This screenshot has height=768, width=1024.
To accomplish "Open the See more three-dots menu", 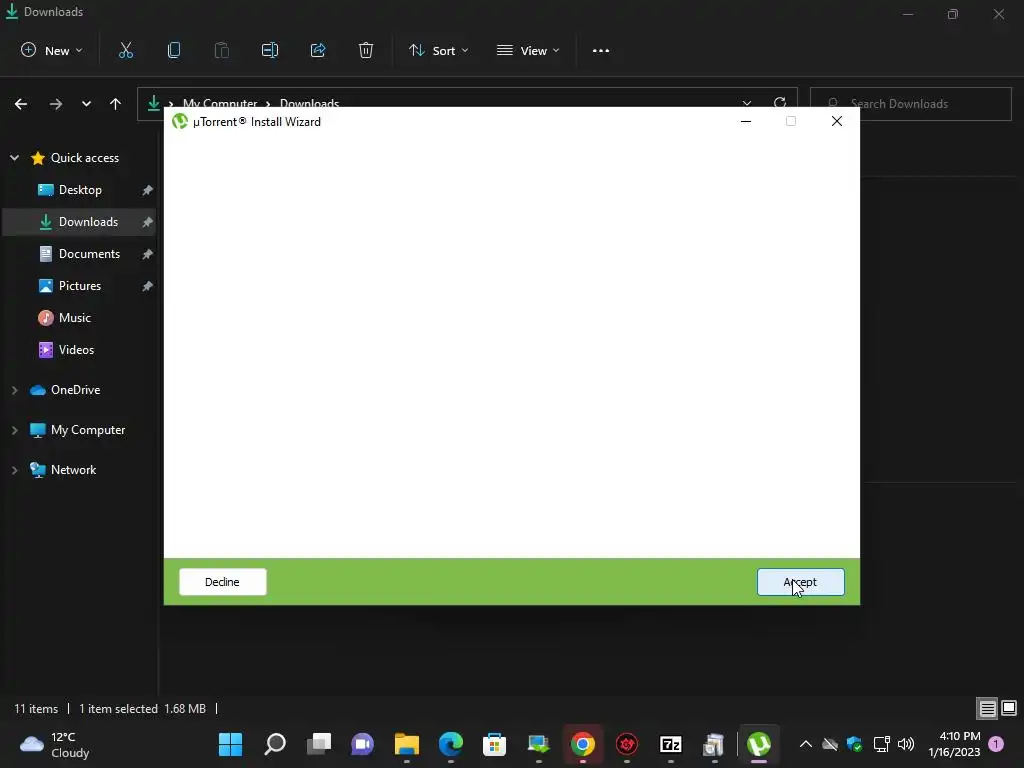I will [601, 50].
